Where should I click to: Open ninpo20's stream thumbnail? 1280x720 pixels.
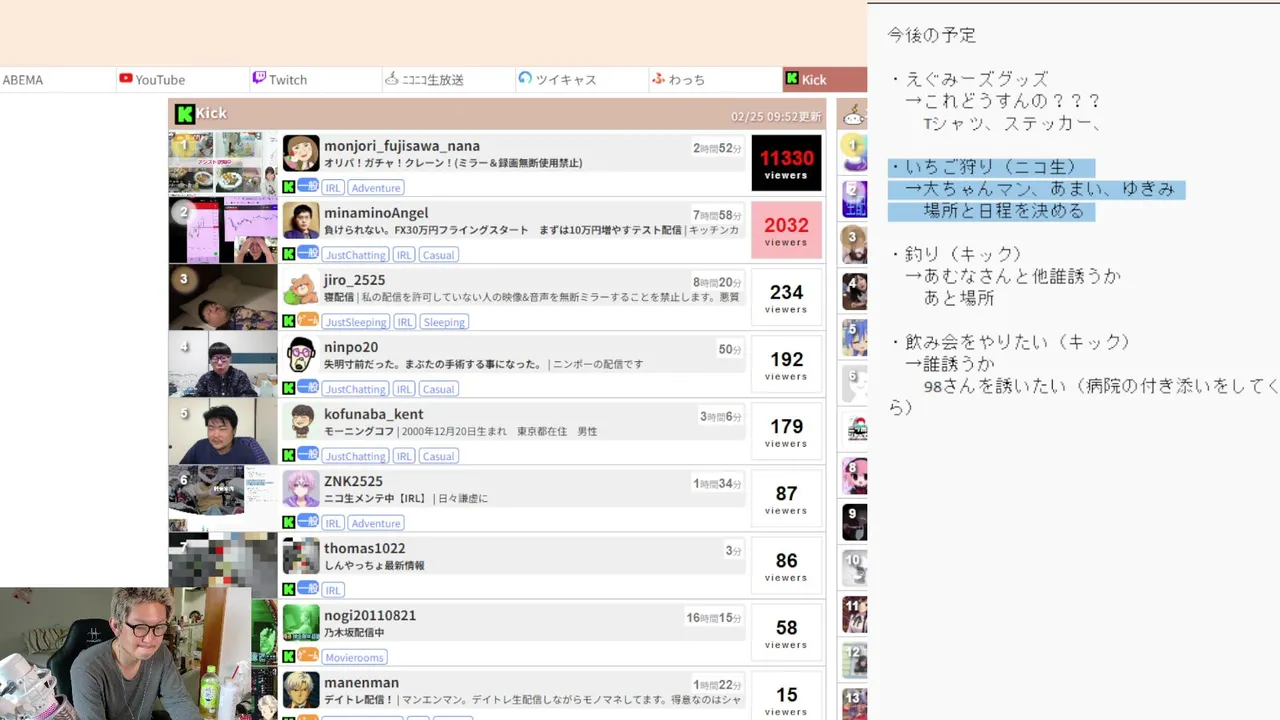click(x=223, y=364)
